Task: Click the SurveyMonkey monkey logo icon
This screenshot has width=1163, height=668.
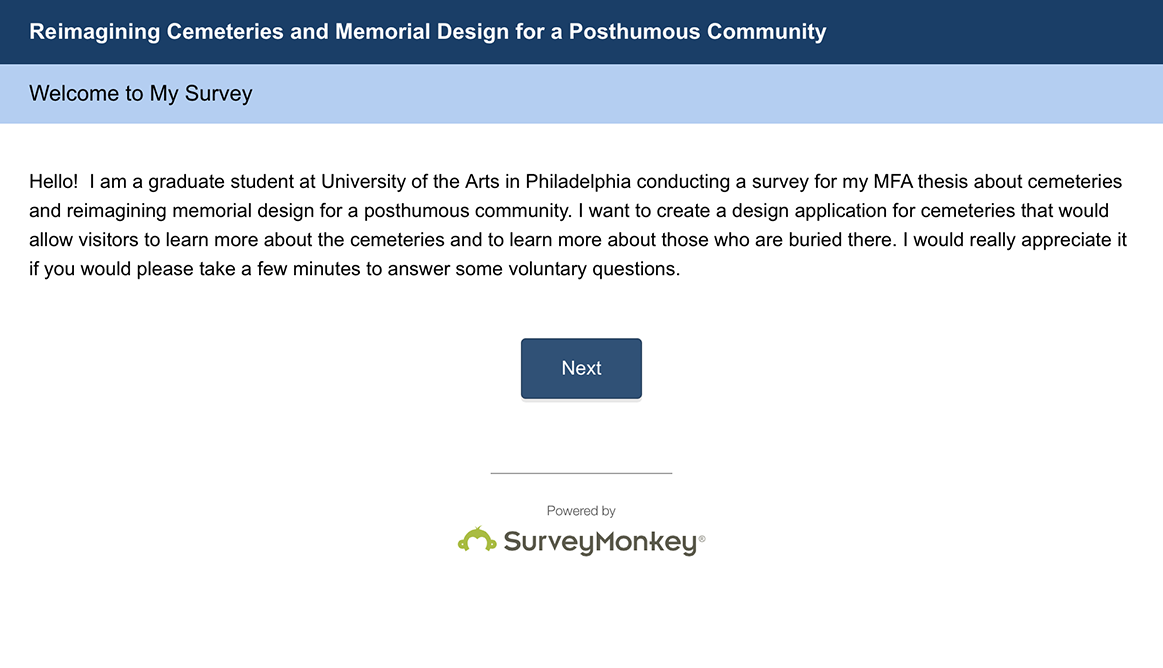Action: [x=477, y=540]
